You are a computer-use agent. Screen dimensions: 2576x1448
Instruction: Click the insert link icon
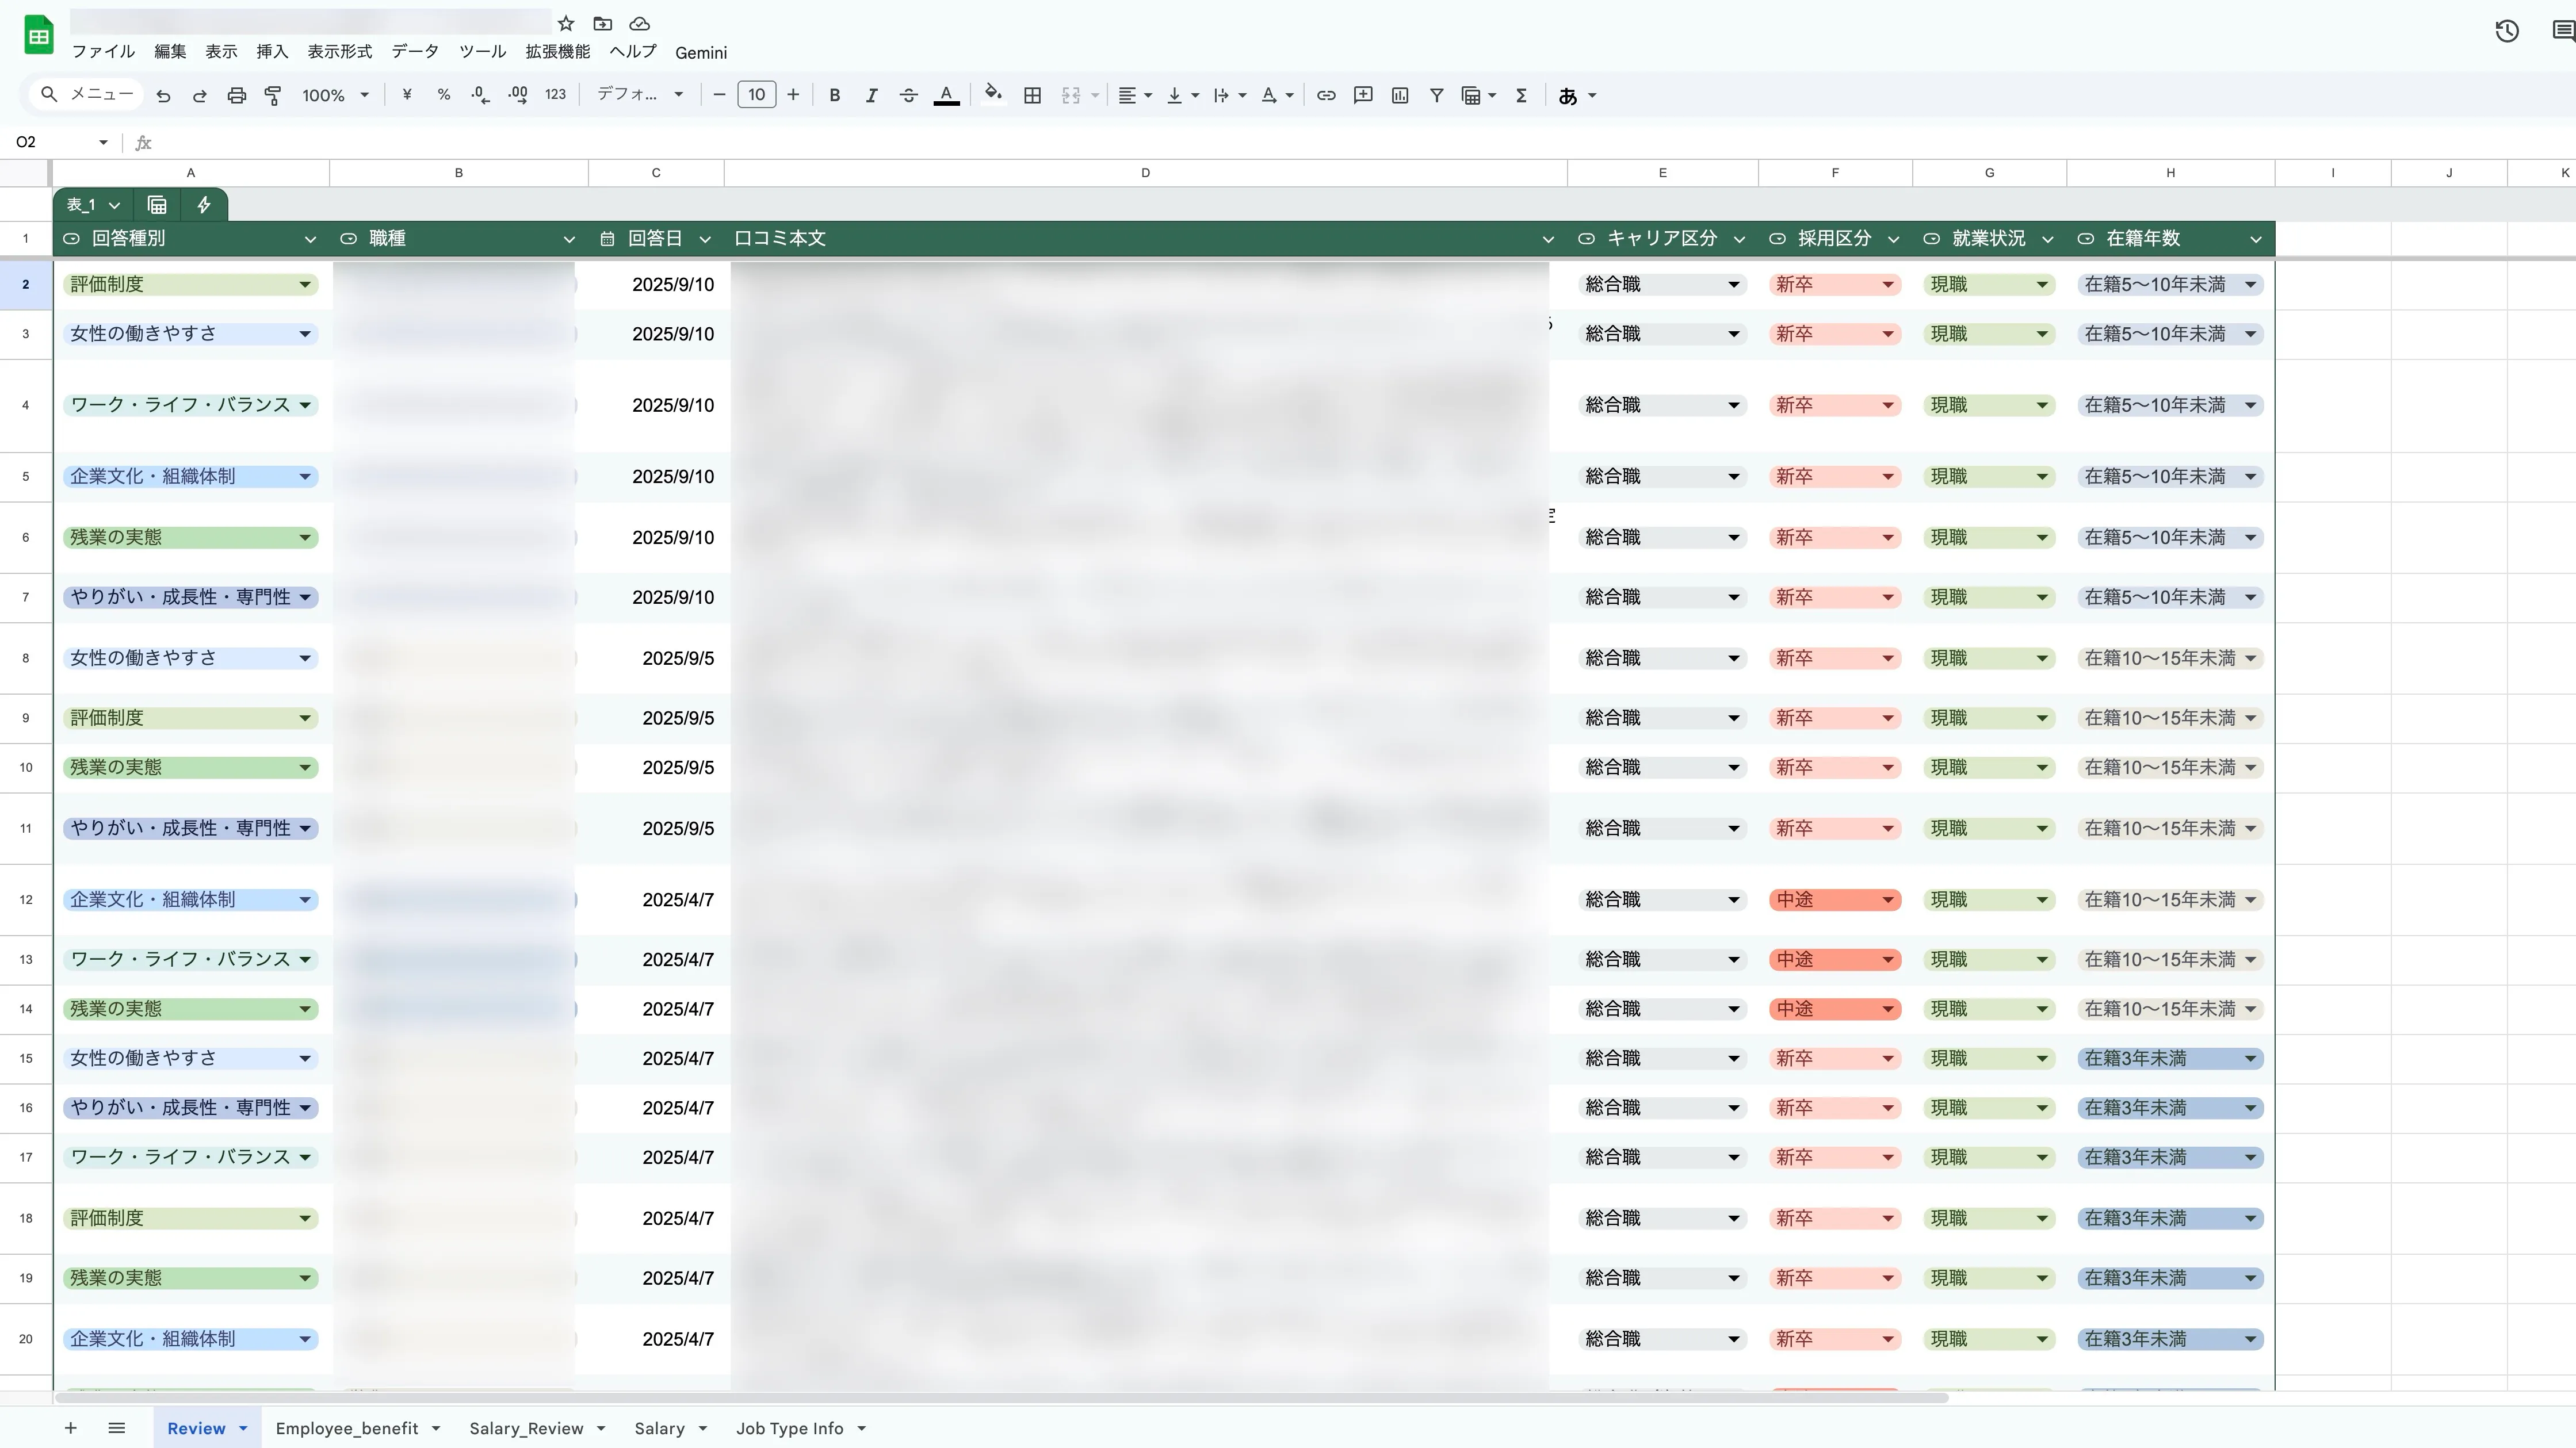(1326, 96)
